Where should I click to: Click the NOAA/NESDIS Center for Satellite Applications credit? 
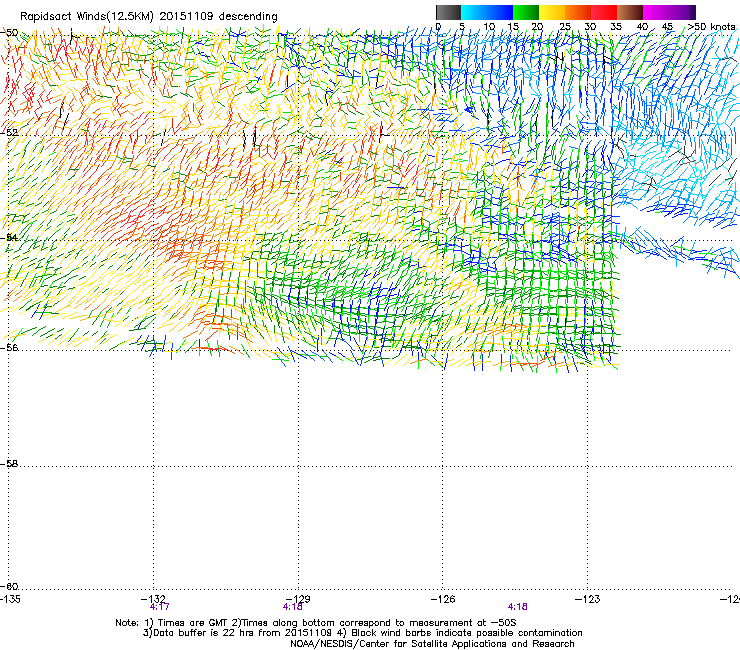(x=432, y=644)
